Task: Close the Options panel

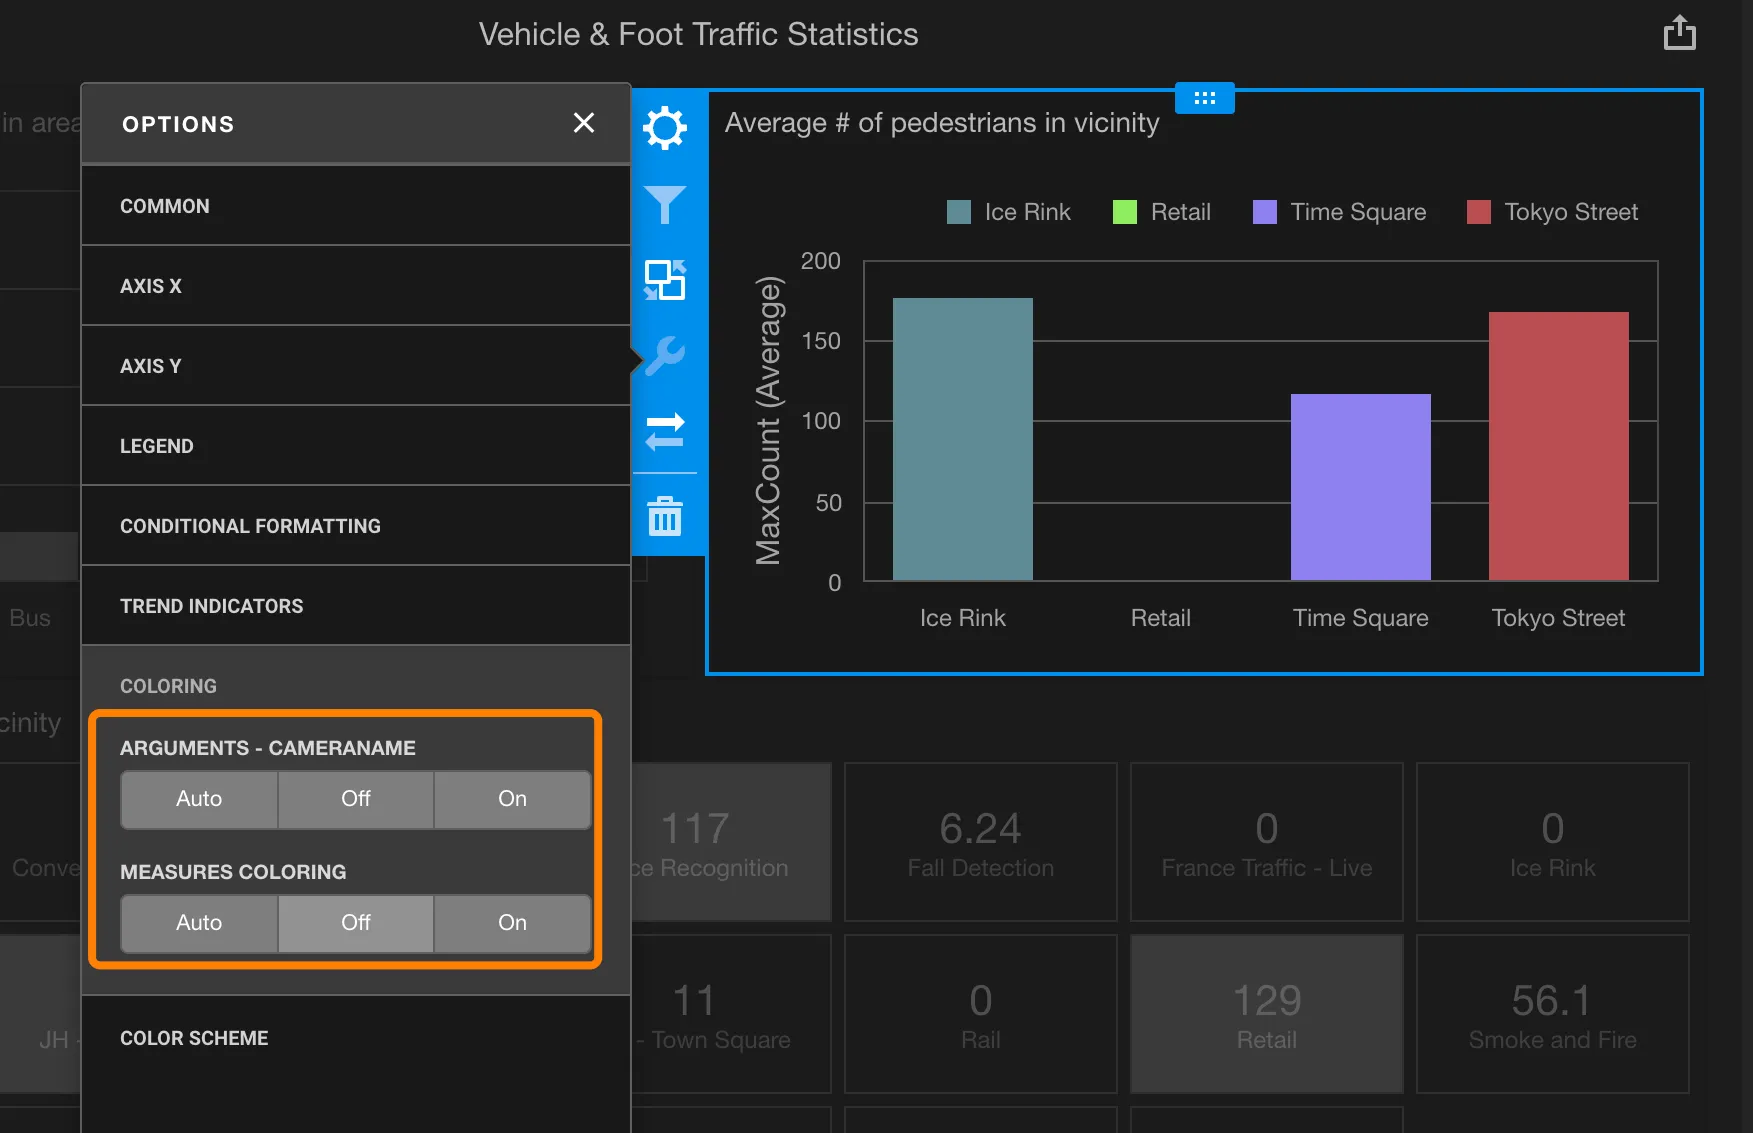Action: coord(584,123)
